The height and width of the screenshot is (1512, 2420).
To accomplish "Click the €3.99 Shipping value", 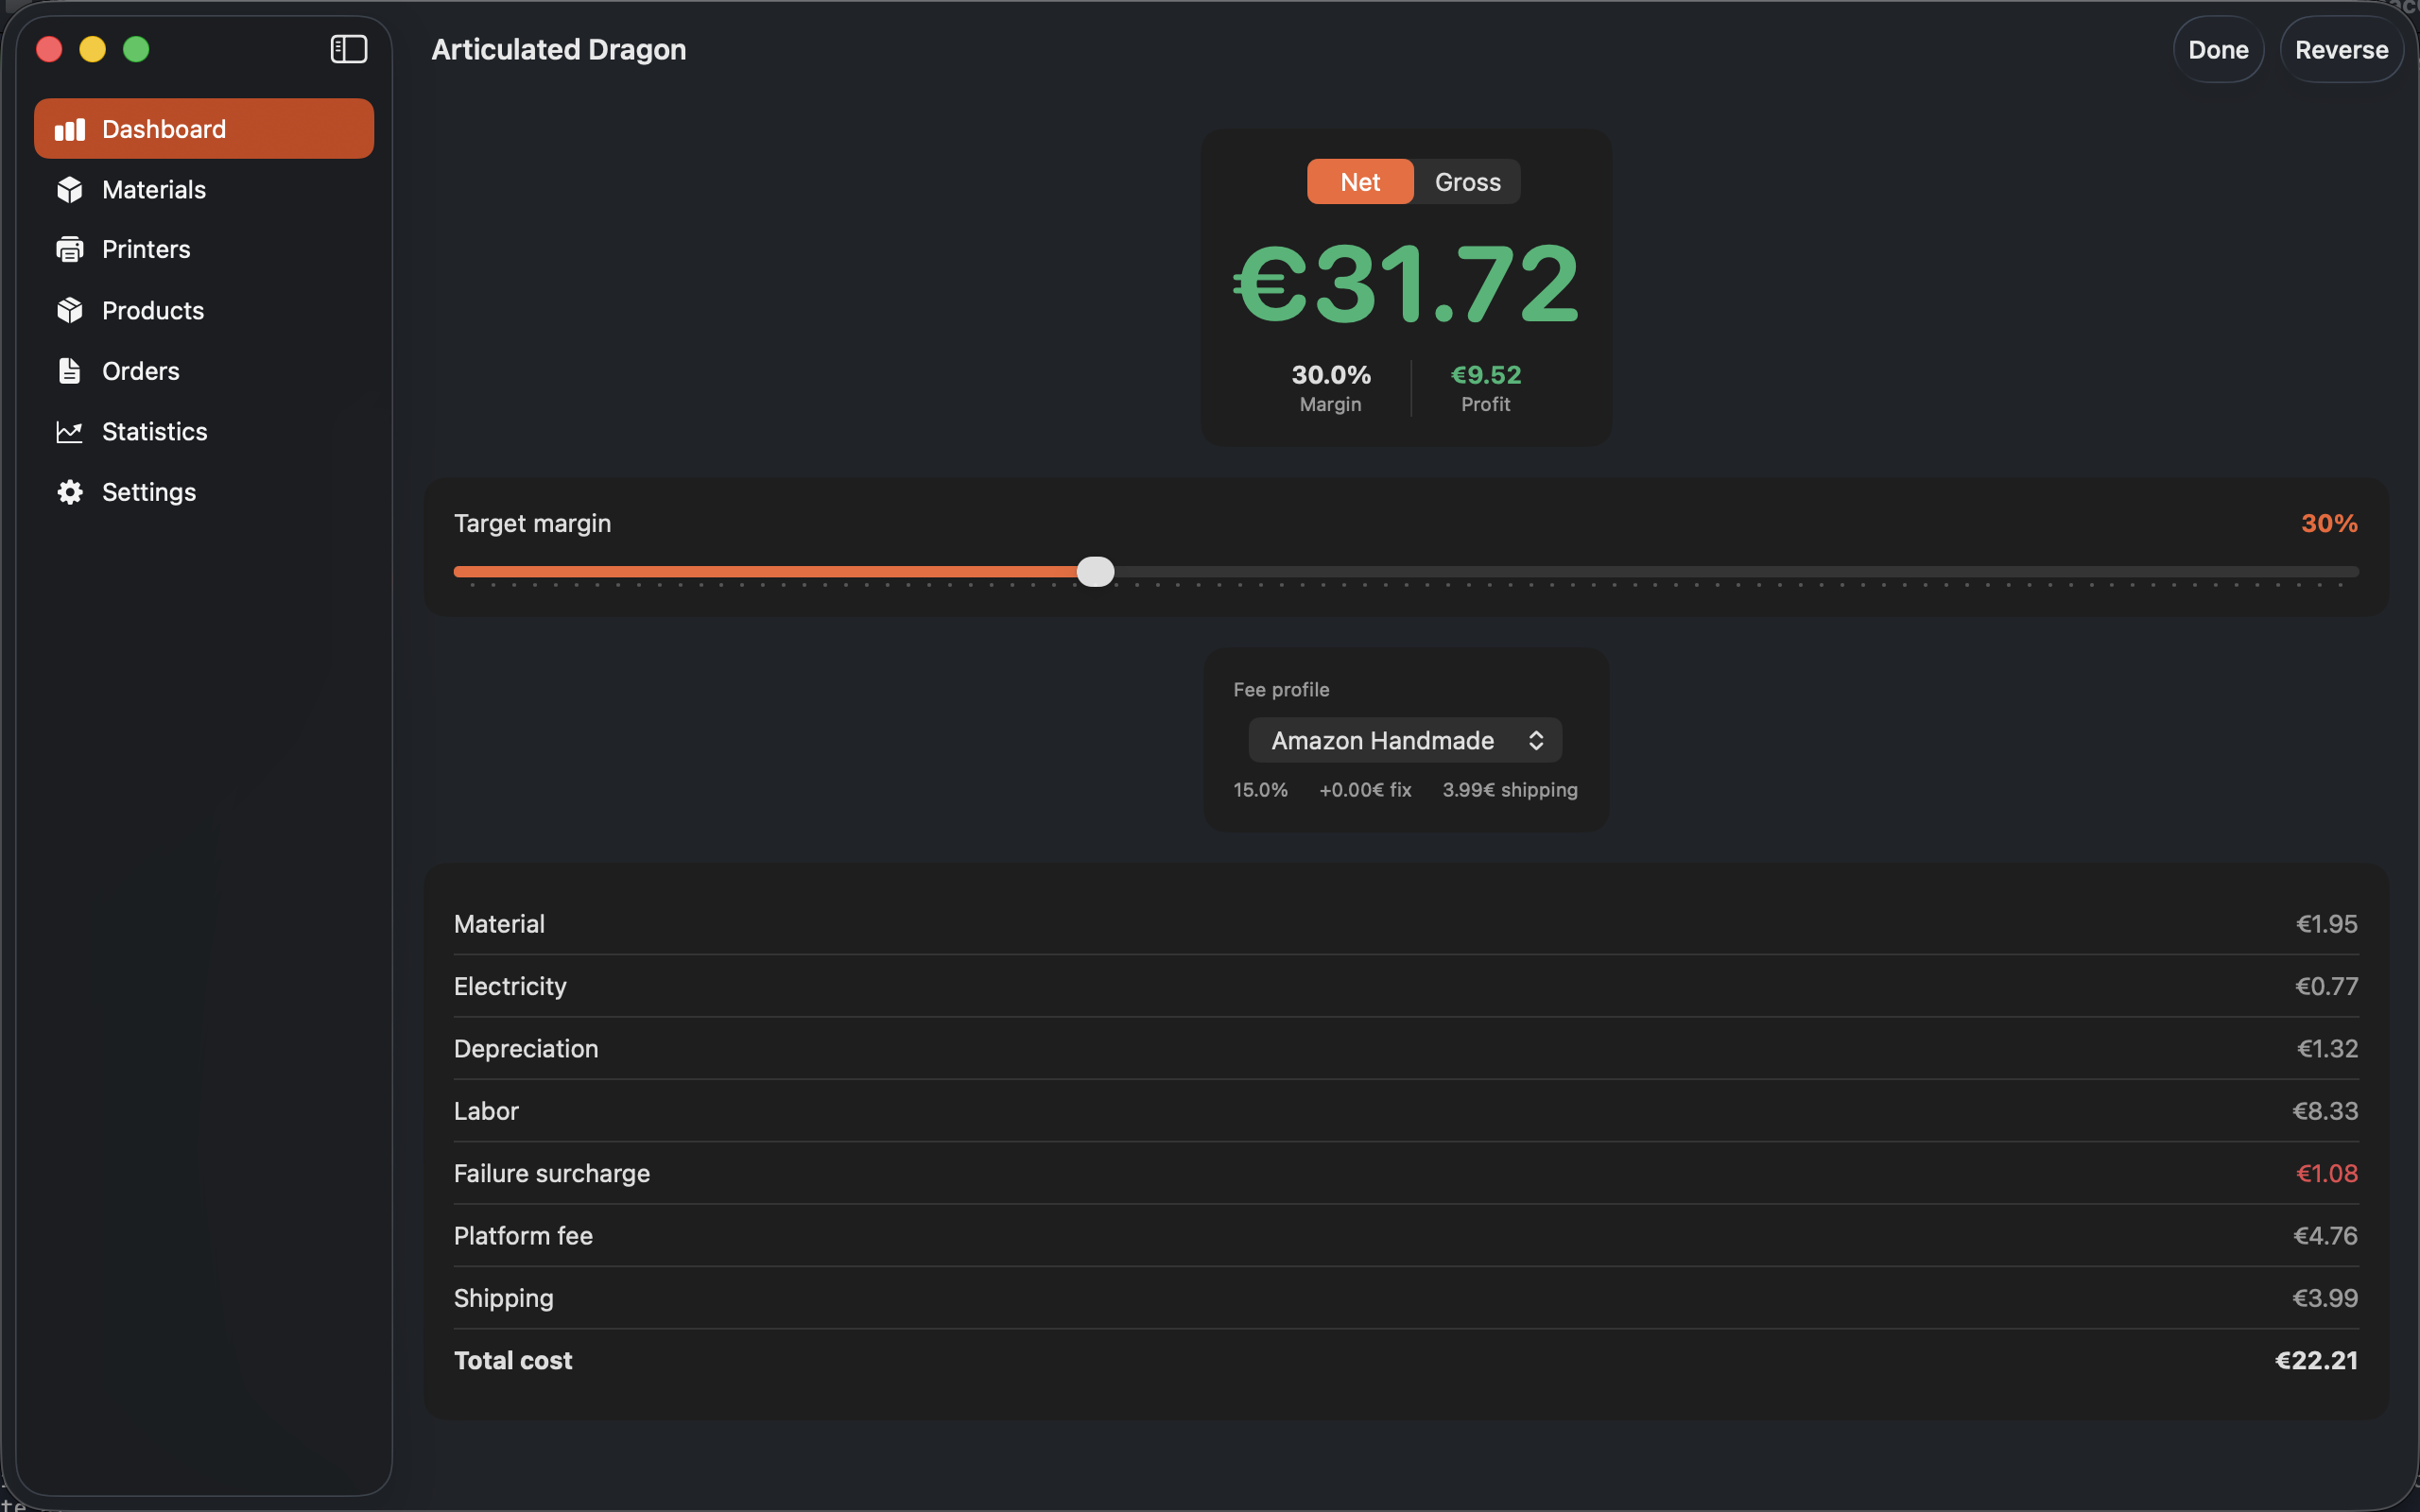I will tap(2325, 1298).
